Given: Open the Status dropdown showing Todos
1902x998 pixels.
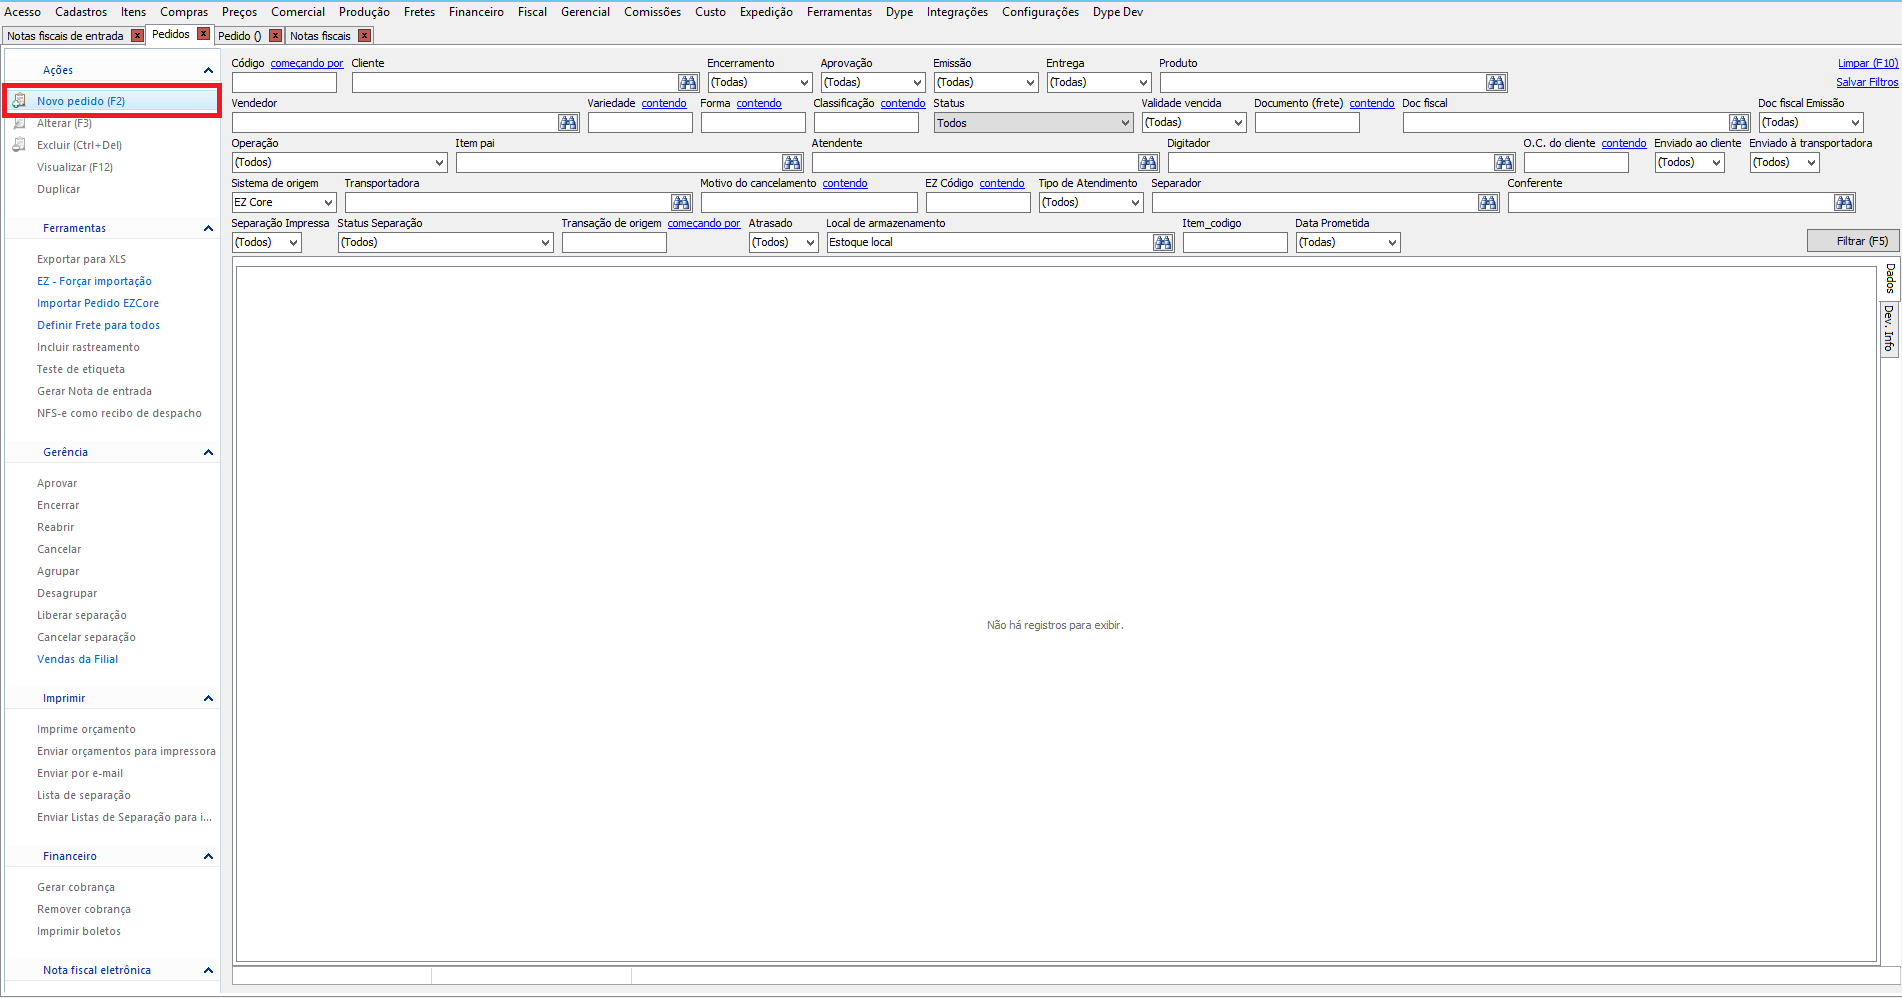Looking at the screenshot, I should [1033, 123].
